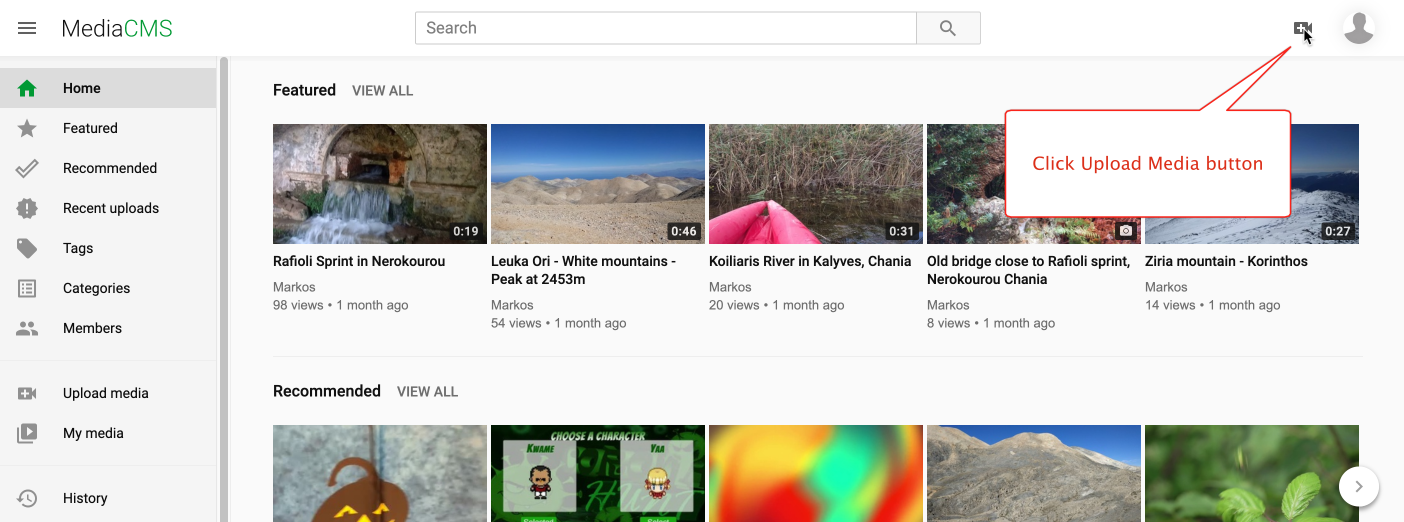Click the Members people icon
Screen dimensions: 1404x522
(27, 328)
